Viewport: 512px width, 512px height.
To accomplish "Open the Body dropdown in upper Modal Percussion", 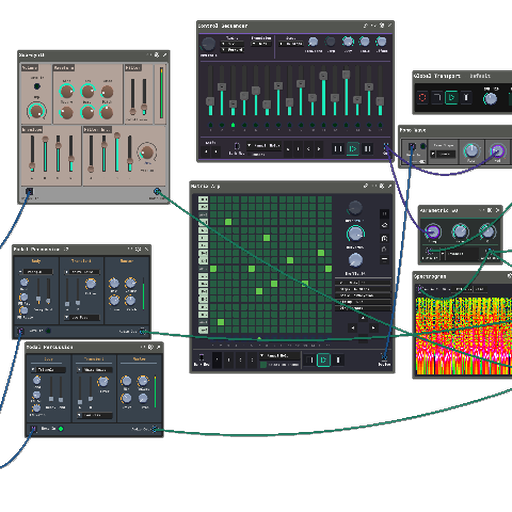I will tap(36, 272).
